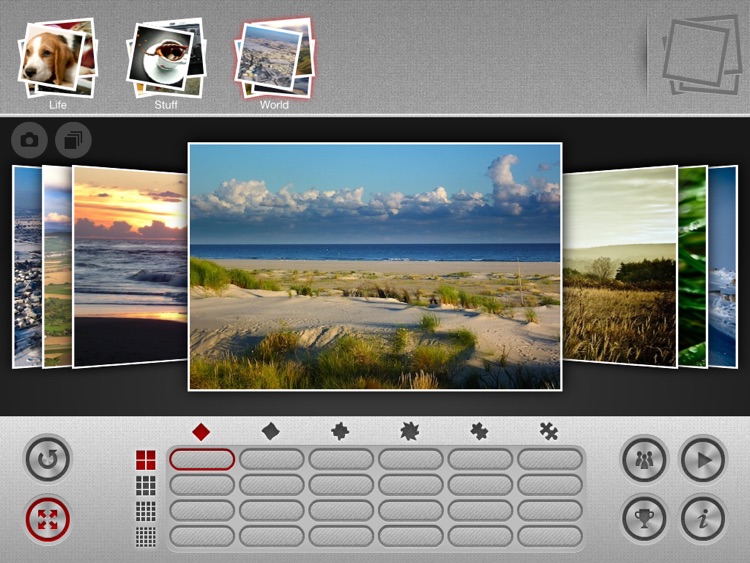The width and height of the screenshot is (750, 563).
Task: Pick the farmland fields photo sliver
Action: pos(57,266)
